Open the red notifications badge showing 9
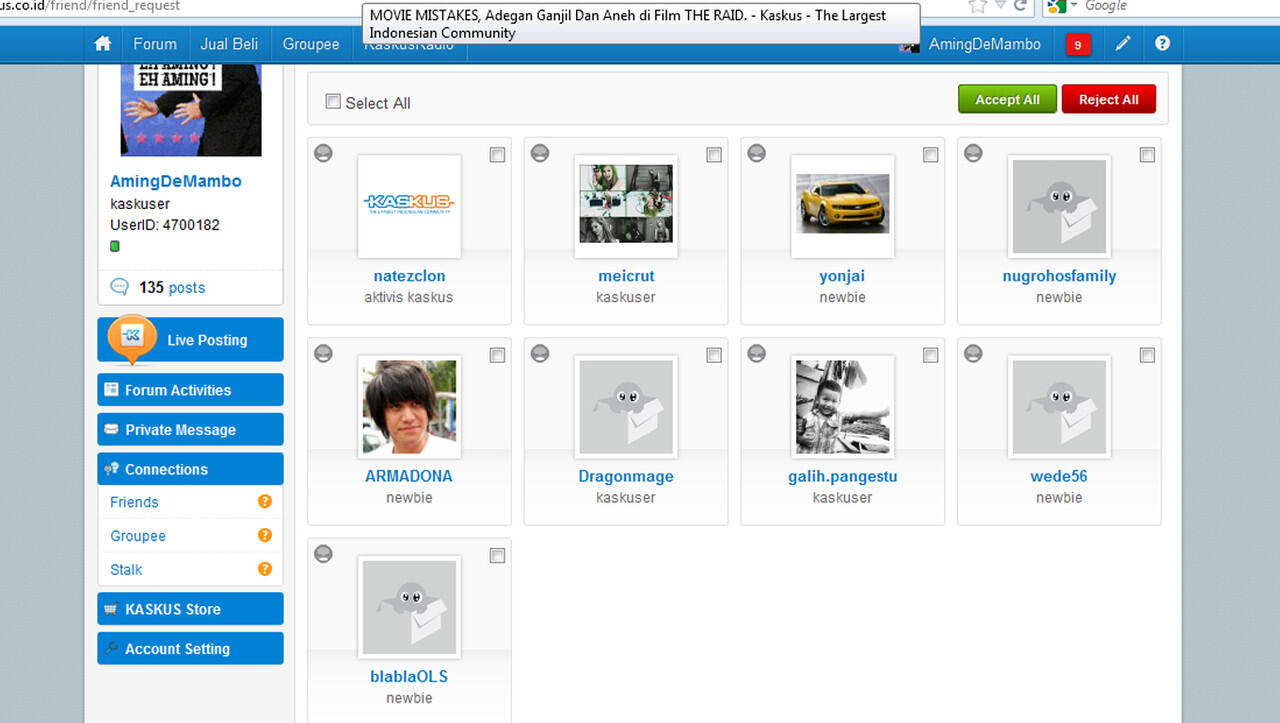The image size is (1280, 723). click(x=1078, y=44)
